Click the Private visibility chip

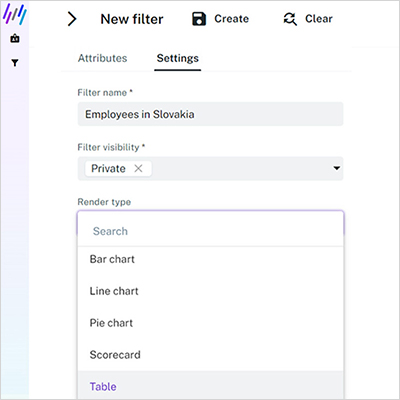tap(108, 169)
